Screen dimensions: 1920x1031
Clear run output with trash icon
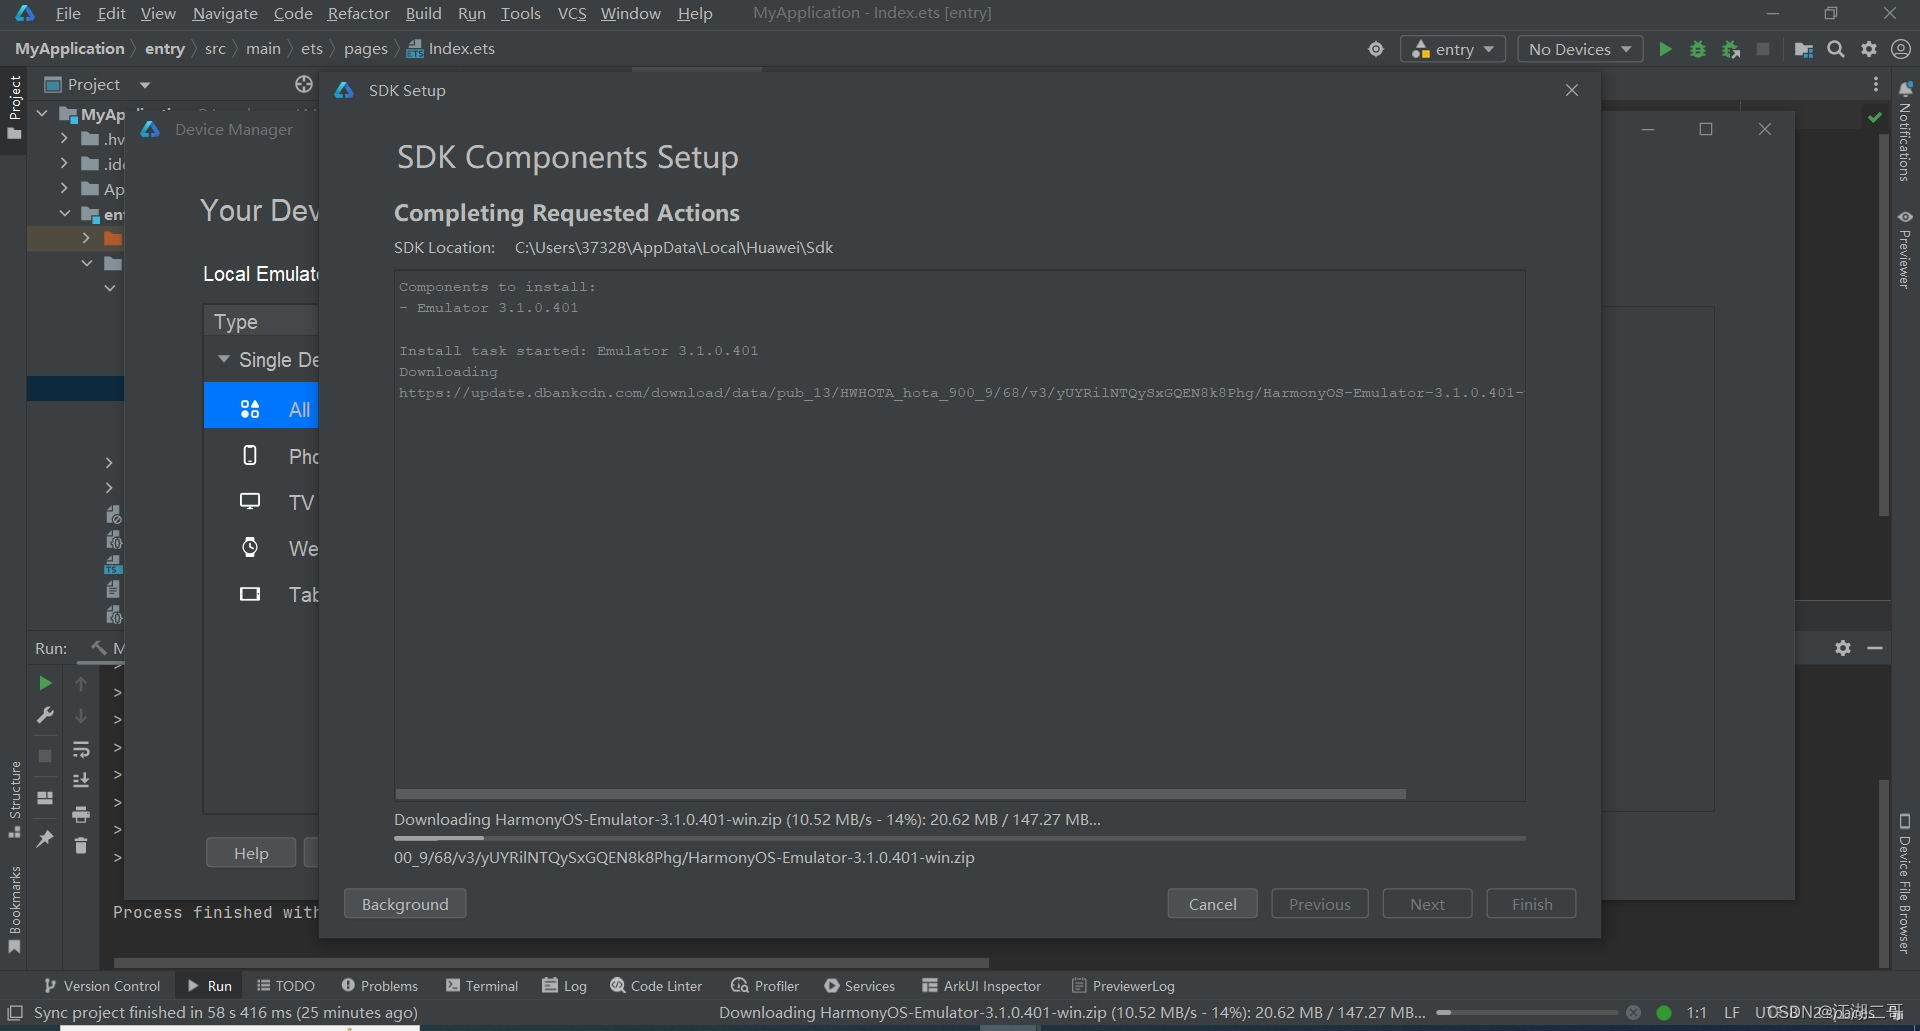(x=81, y=846)
